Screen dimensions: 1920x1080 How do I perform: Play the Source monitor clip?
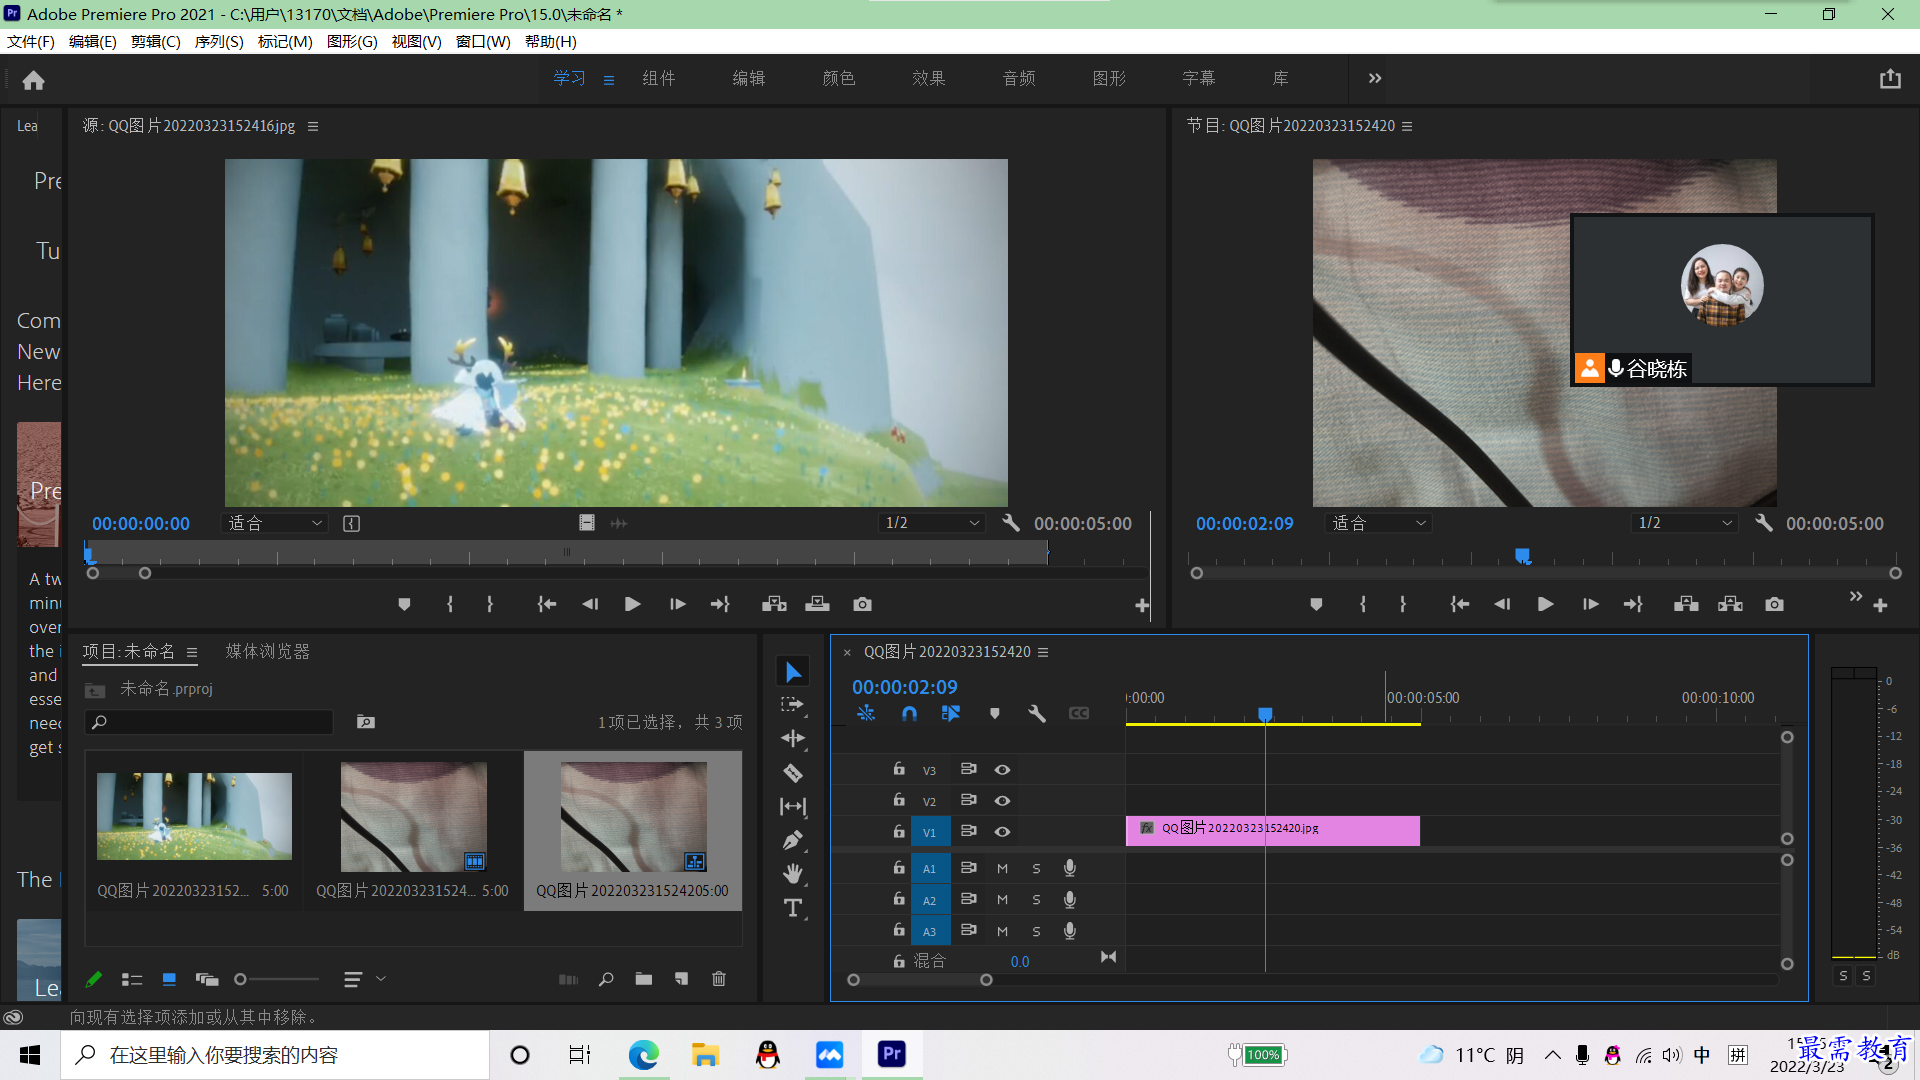point(632,604)
